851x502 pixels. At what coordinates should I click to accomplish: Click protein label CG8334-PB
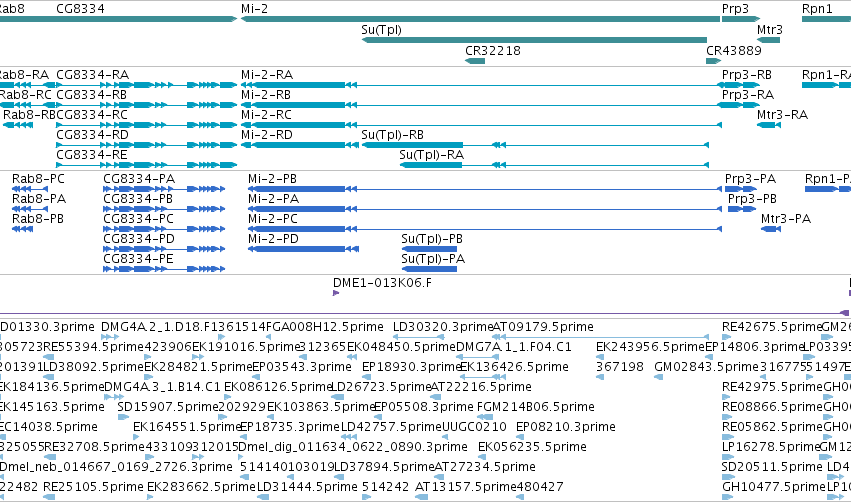(x=138, y=199)
